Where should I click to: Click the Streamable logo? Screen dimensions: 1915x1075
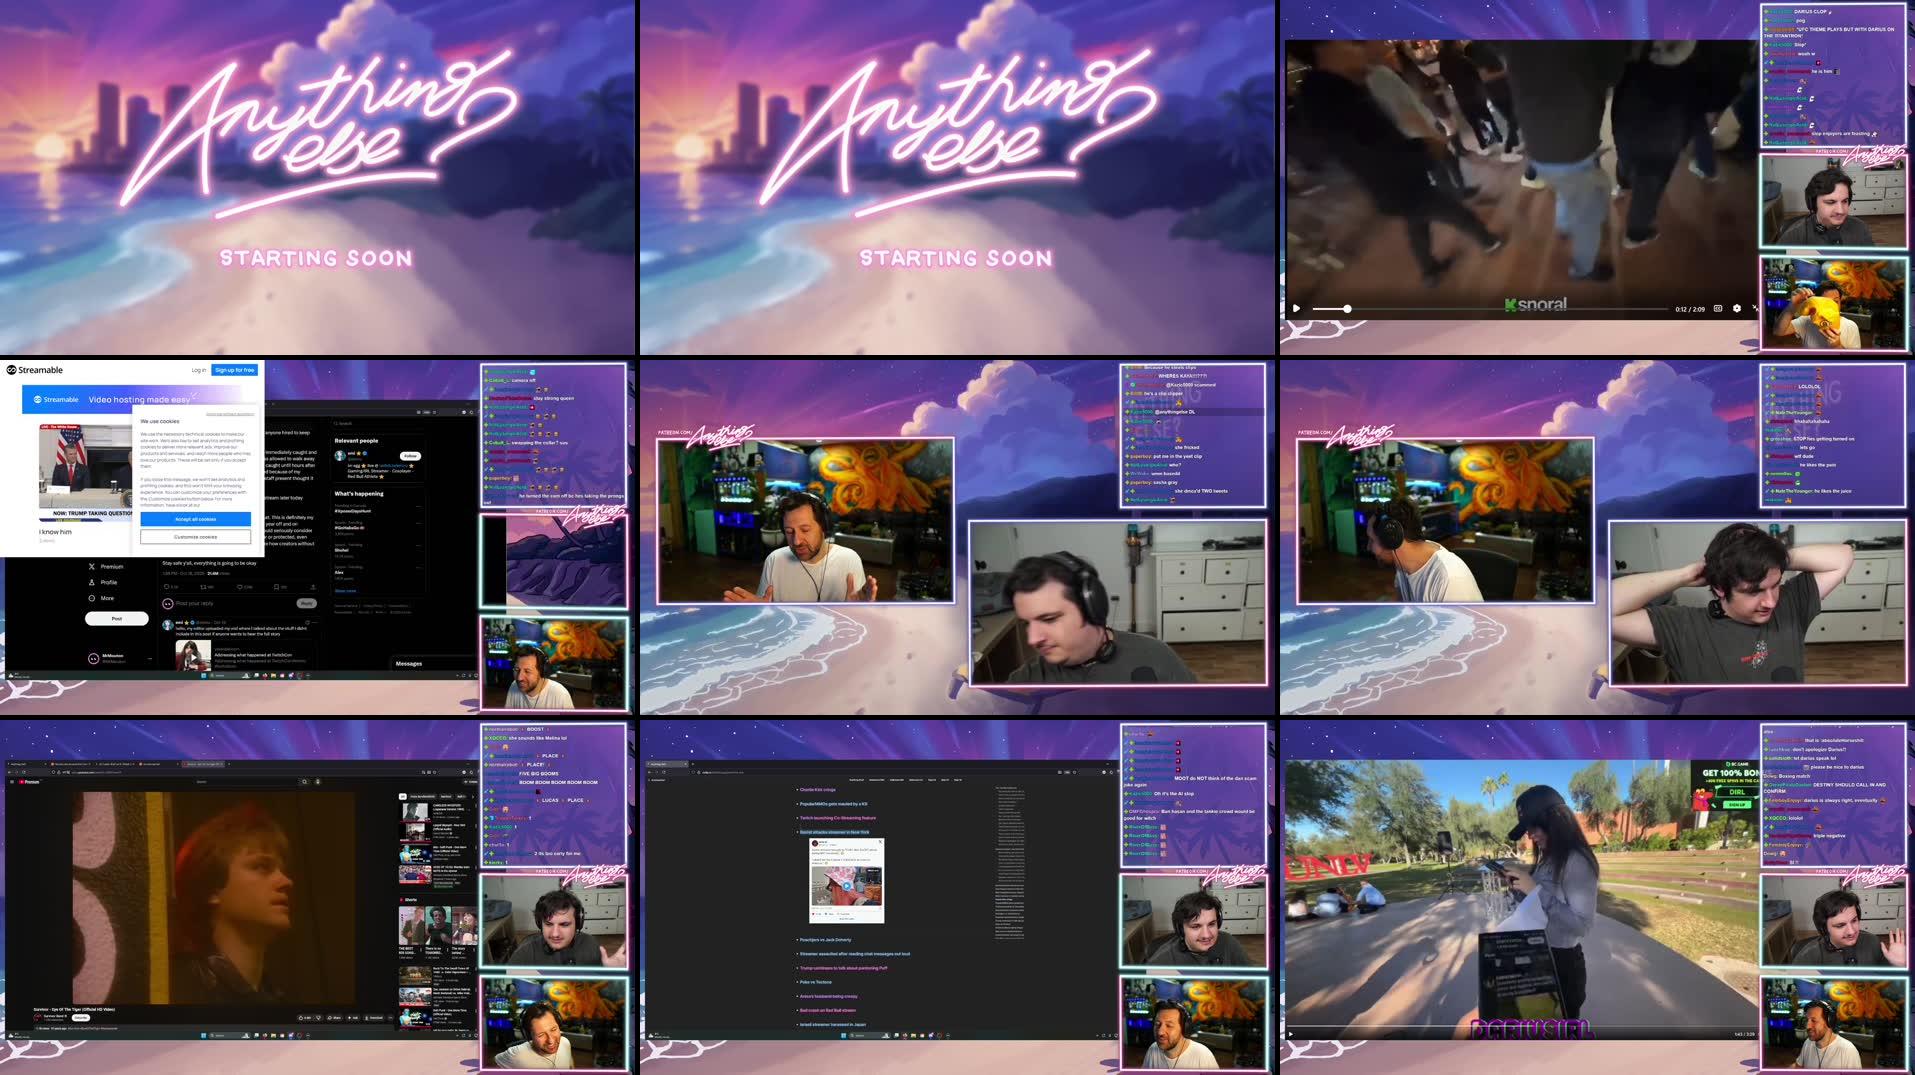tap(35, 370)
